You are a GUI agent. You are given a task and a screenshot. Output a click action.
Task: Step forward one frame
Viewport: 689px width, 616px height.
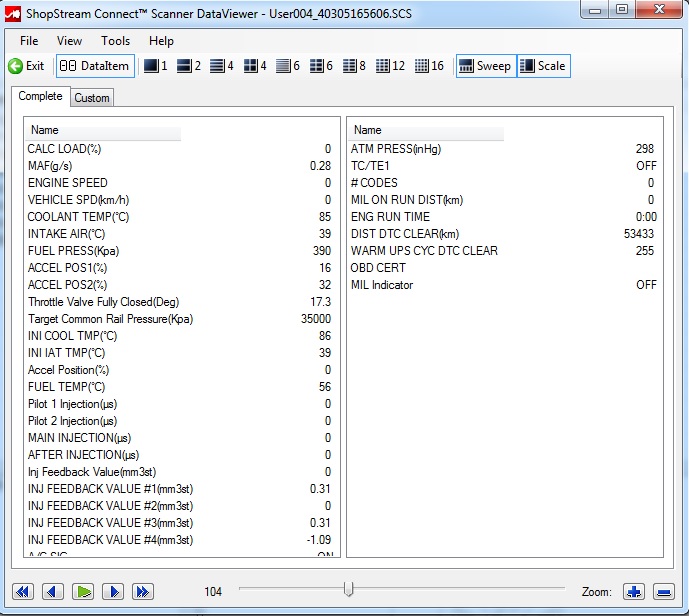[x=113, y=591]
